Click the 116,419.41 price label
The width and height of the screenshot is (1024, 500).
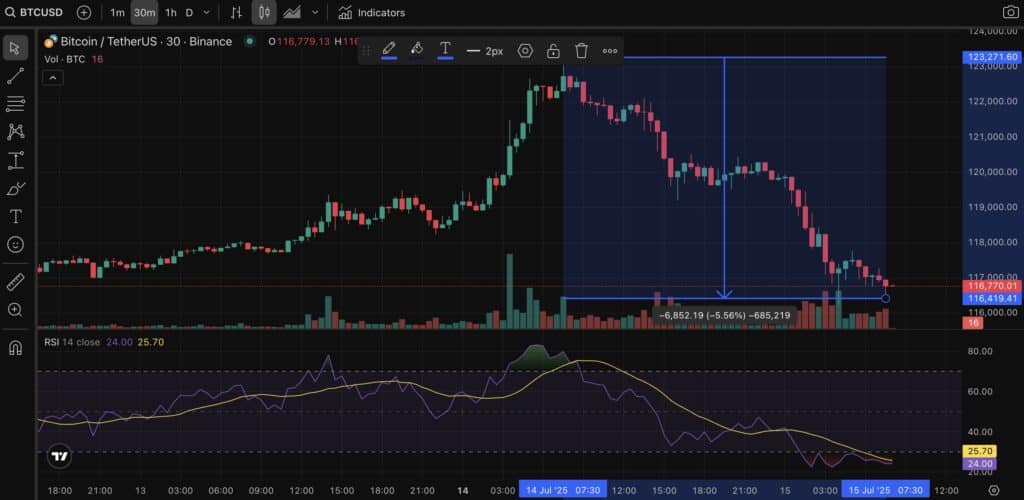click(x=991, y=298)
